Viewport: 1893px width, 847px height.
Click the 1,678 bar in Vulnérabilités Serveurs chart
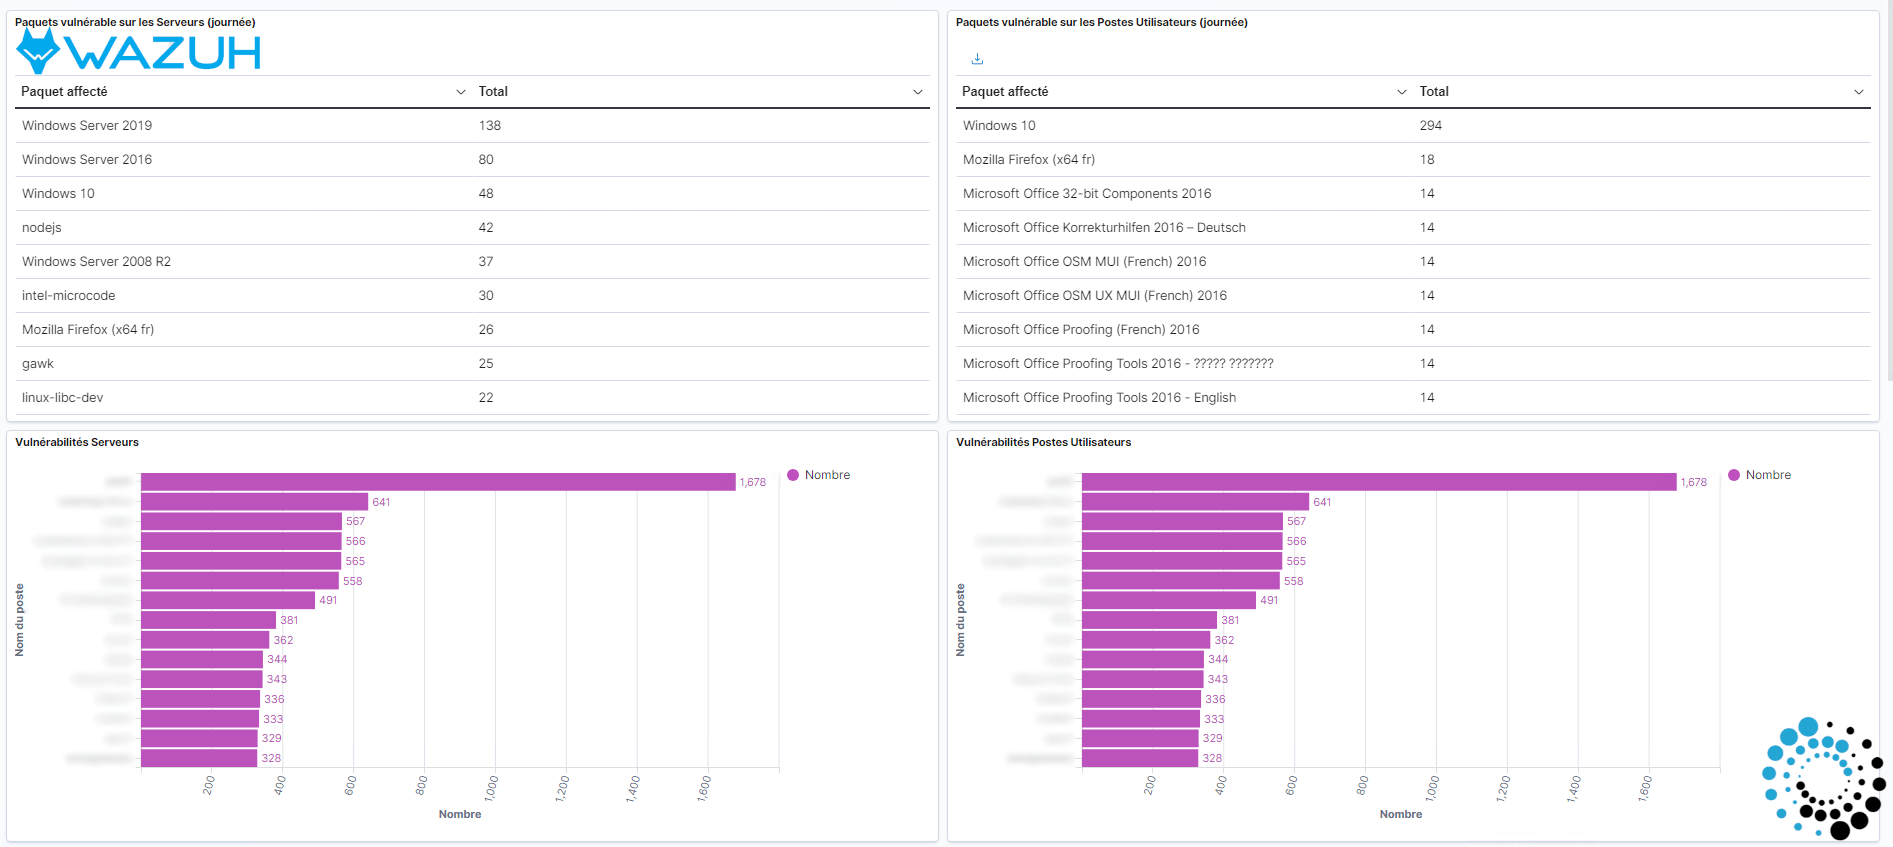438,482
